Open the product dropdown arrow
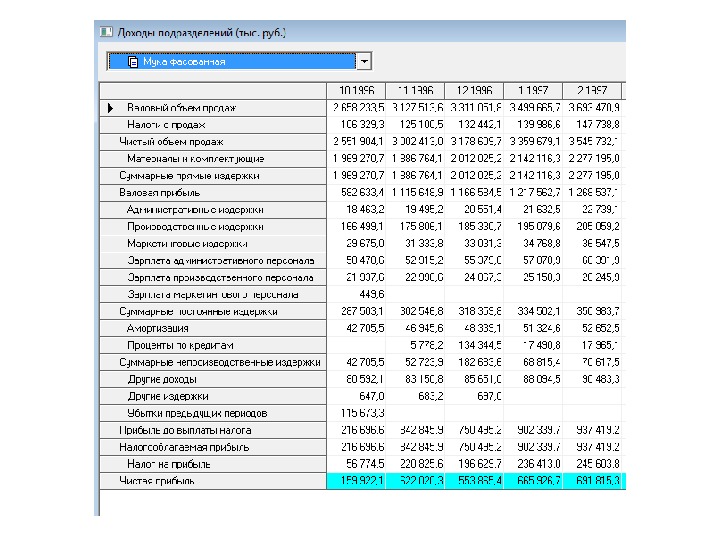The image size is (720, 540). [364, 62]
